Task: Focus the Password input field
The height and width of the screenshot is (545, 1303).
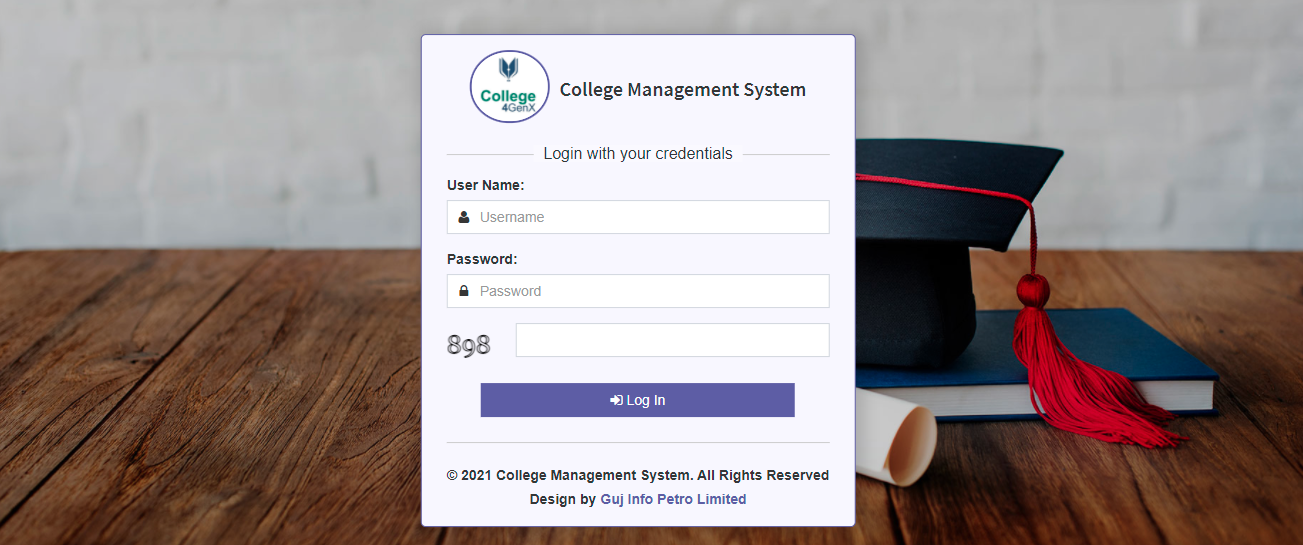Action: coord(650,291)
